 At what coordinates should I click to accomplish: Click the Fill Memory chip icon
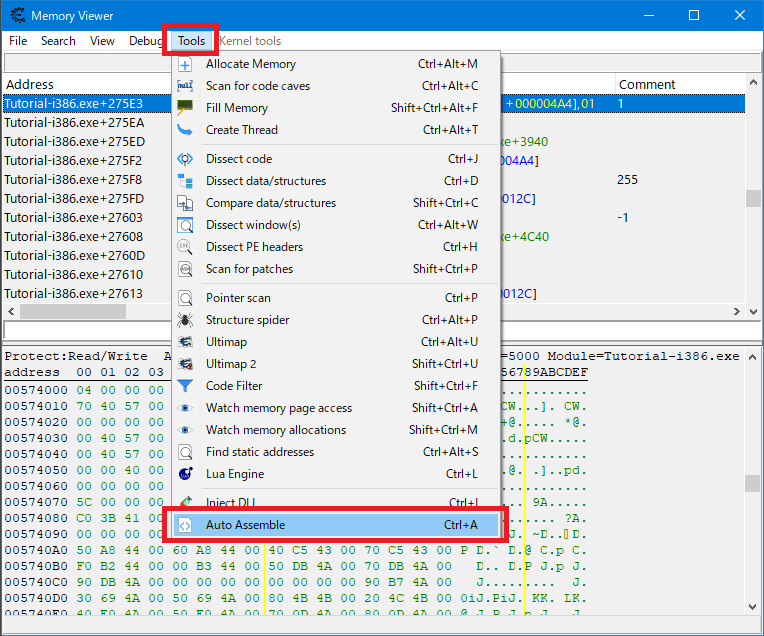point(185,108)
